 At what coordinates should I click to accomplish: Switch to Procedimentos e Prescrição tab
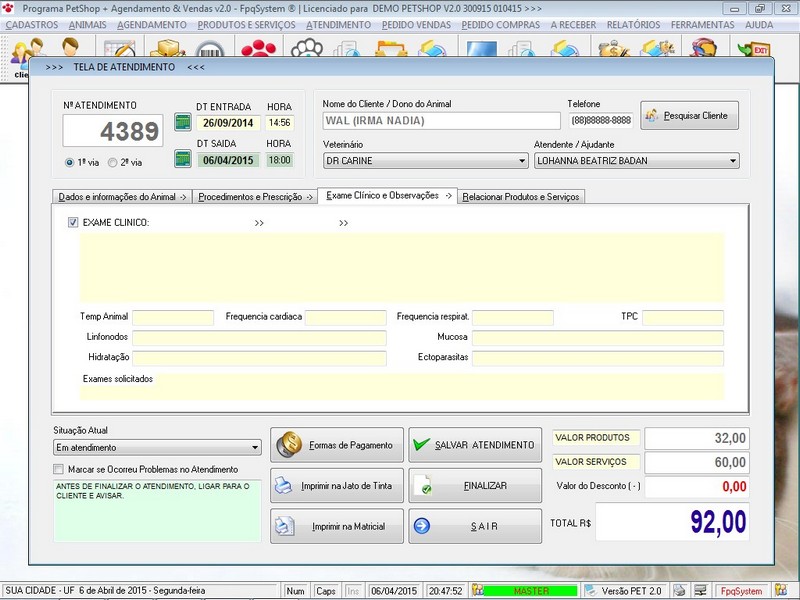(253, 197)
